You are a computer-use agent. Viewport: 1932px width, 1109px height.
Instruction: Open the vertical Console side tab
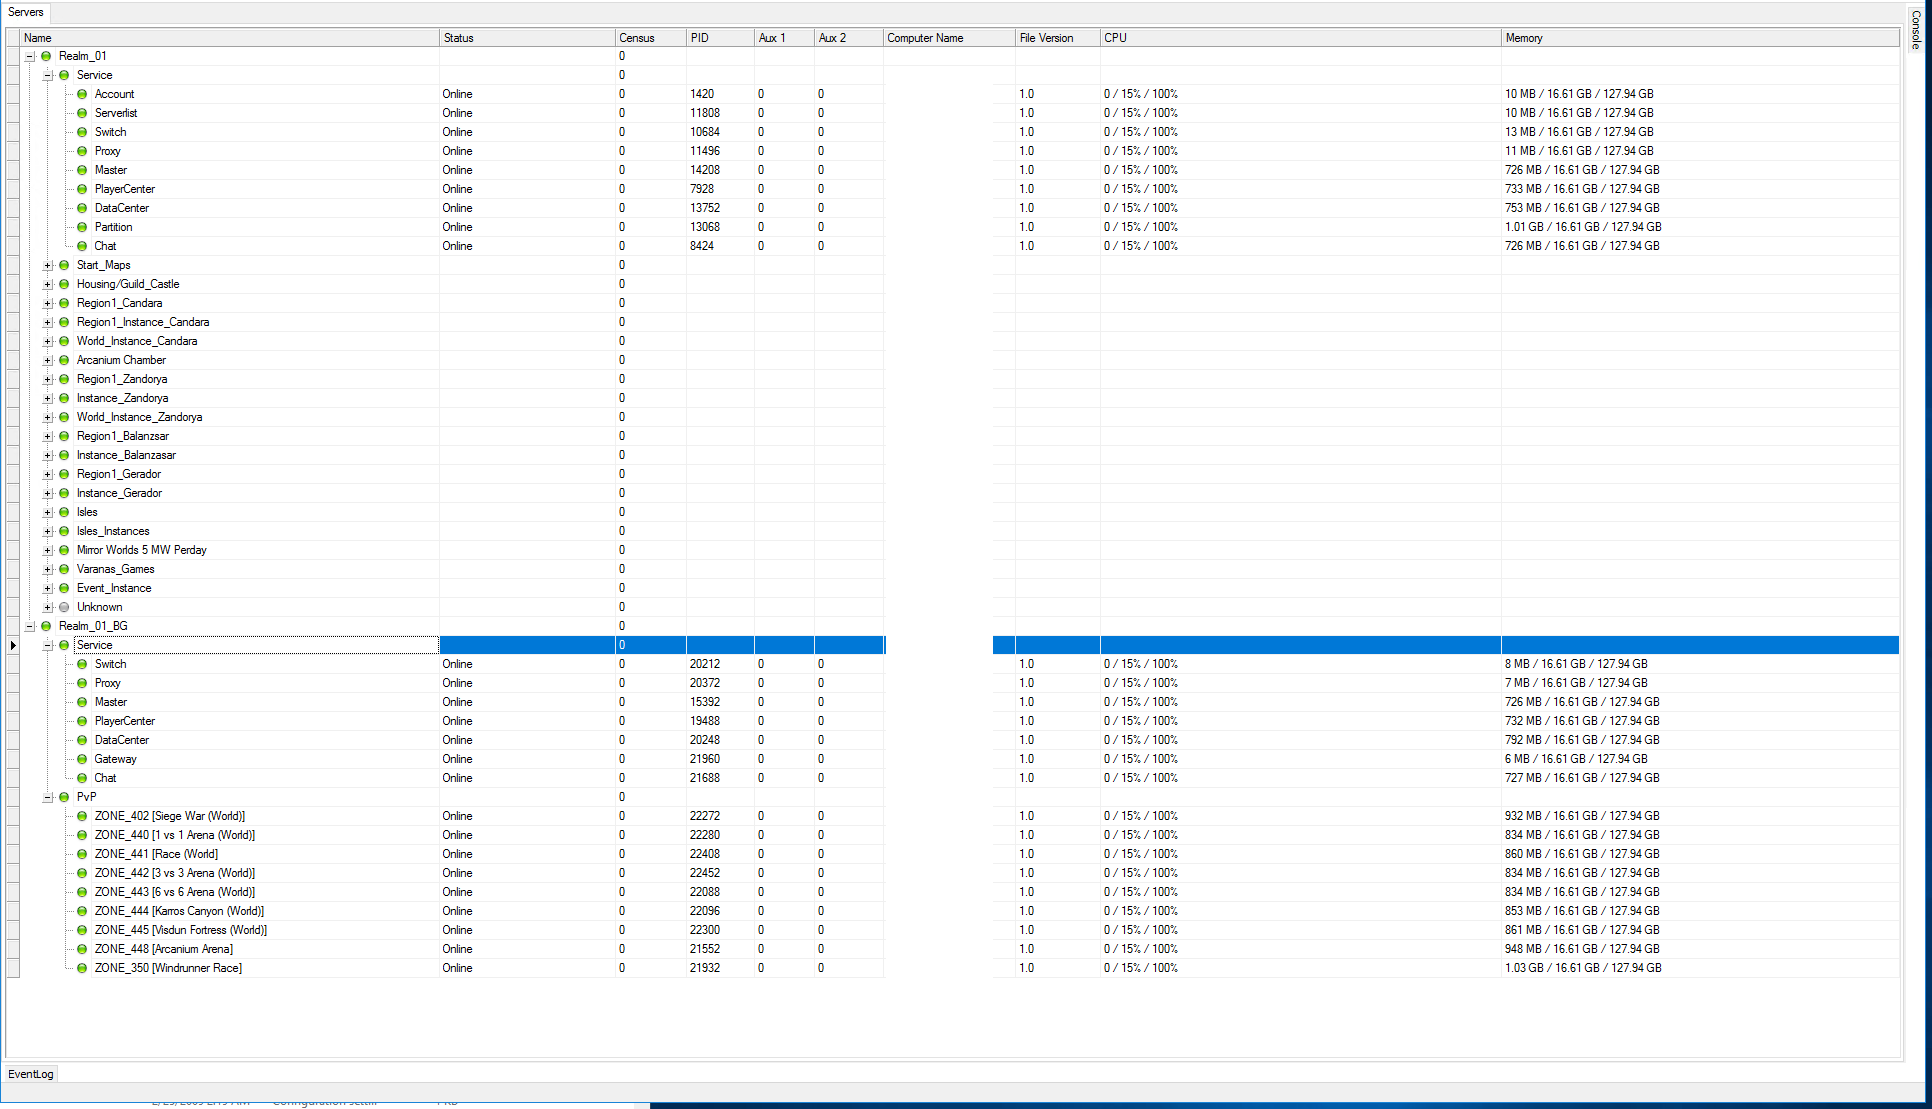click(x=1916, y=30)
